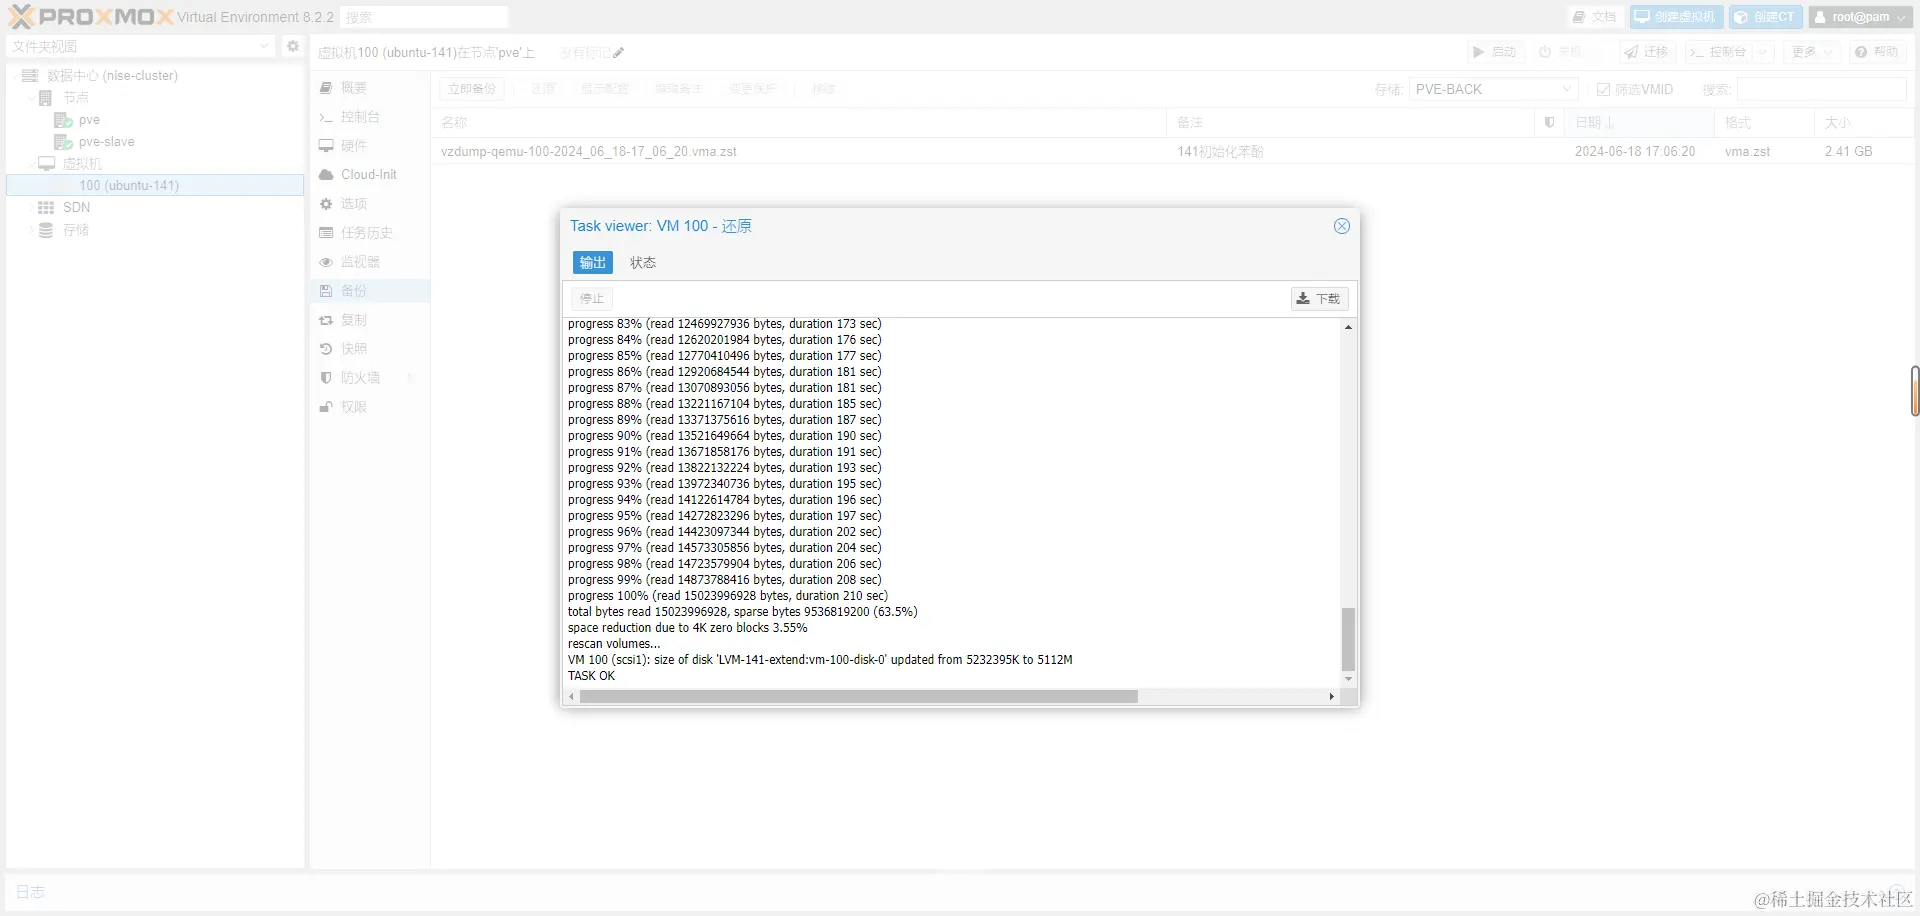Screen dimensions: 1920x916
Task: Click the top toolbar 控制台 button
Action: pos(1719,52)
